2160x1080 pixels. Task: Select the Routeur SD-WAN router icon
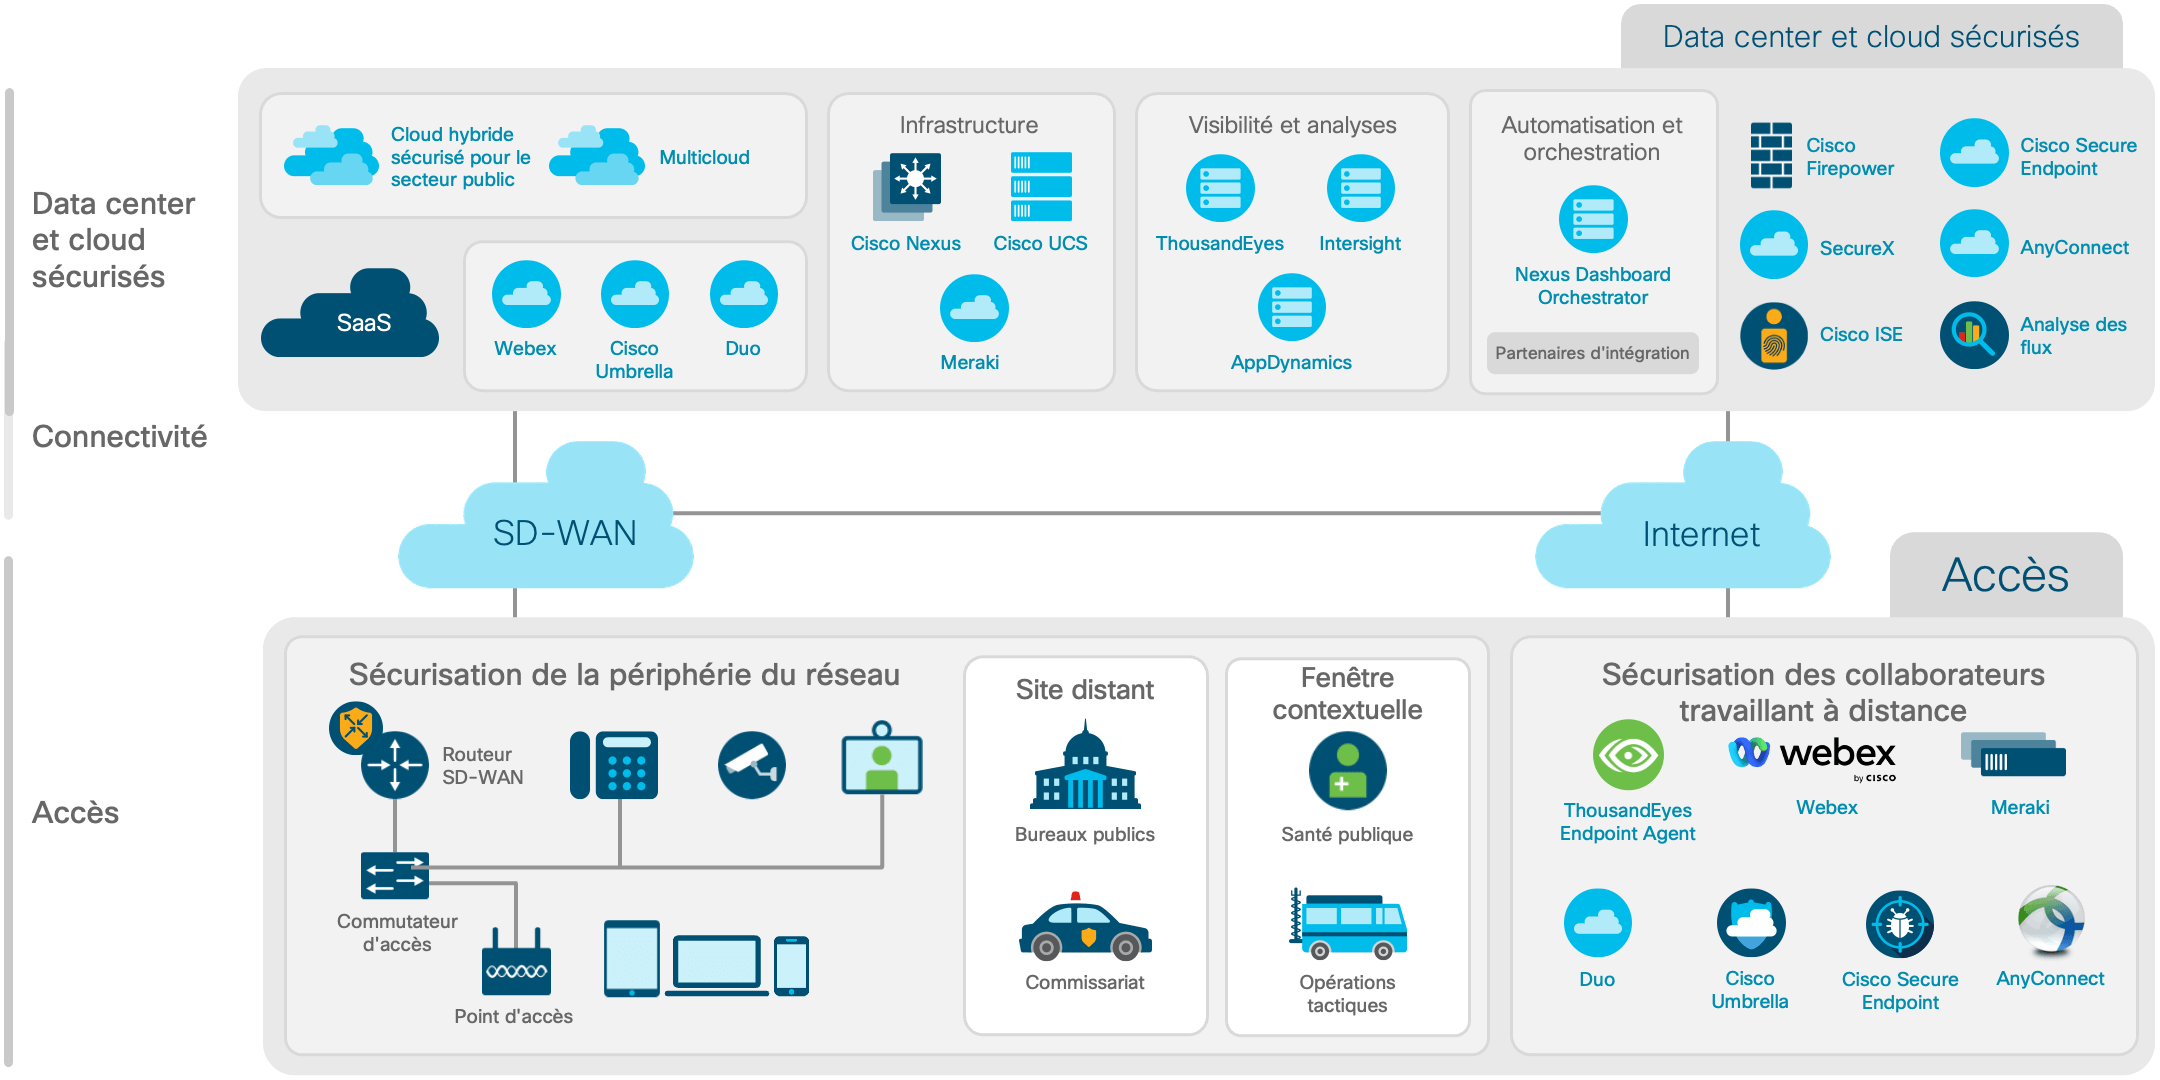[x=394, y=764]
